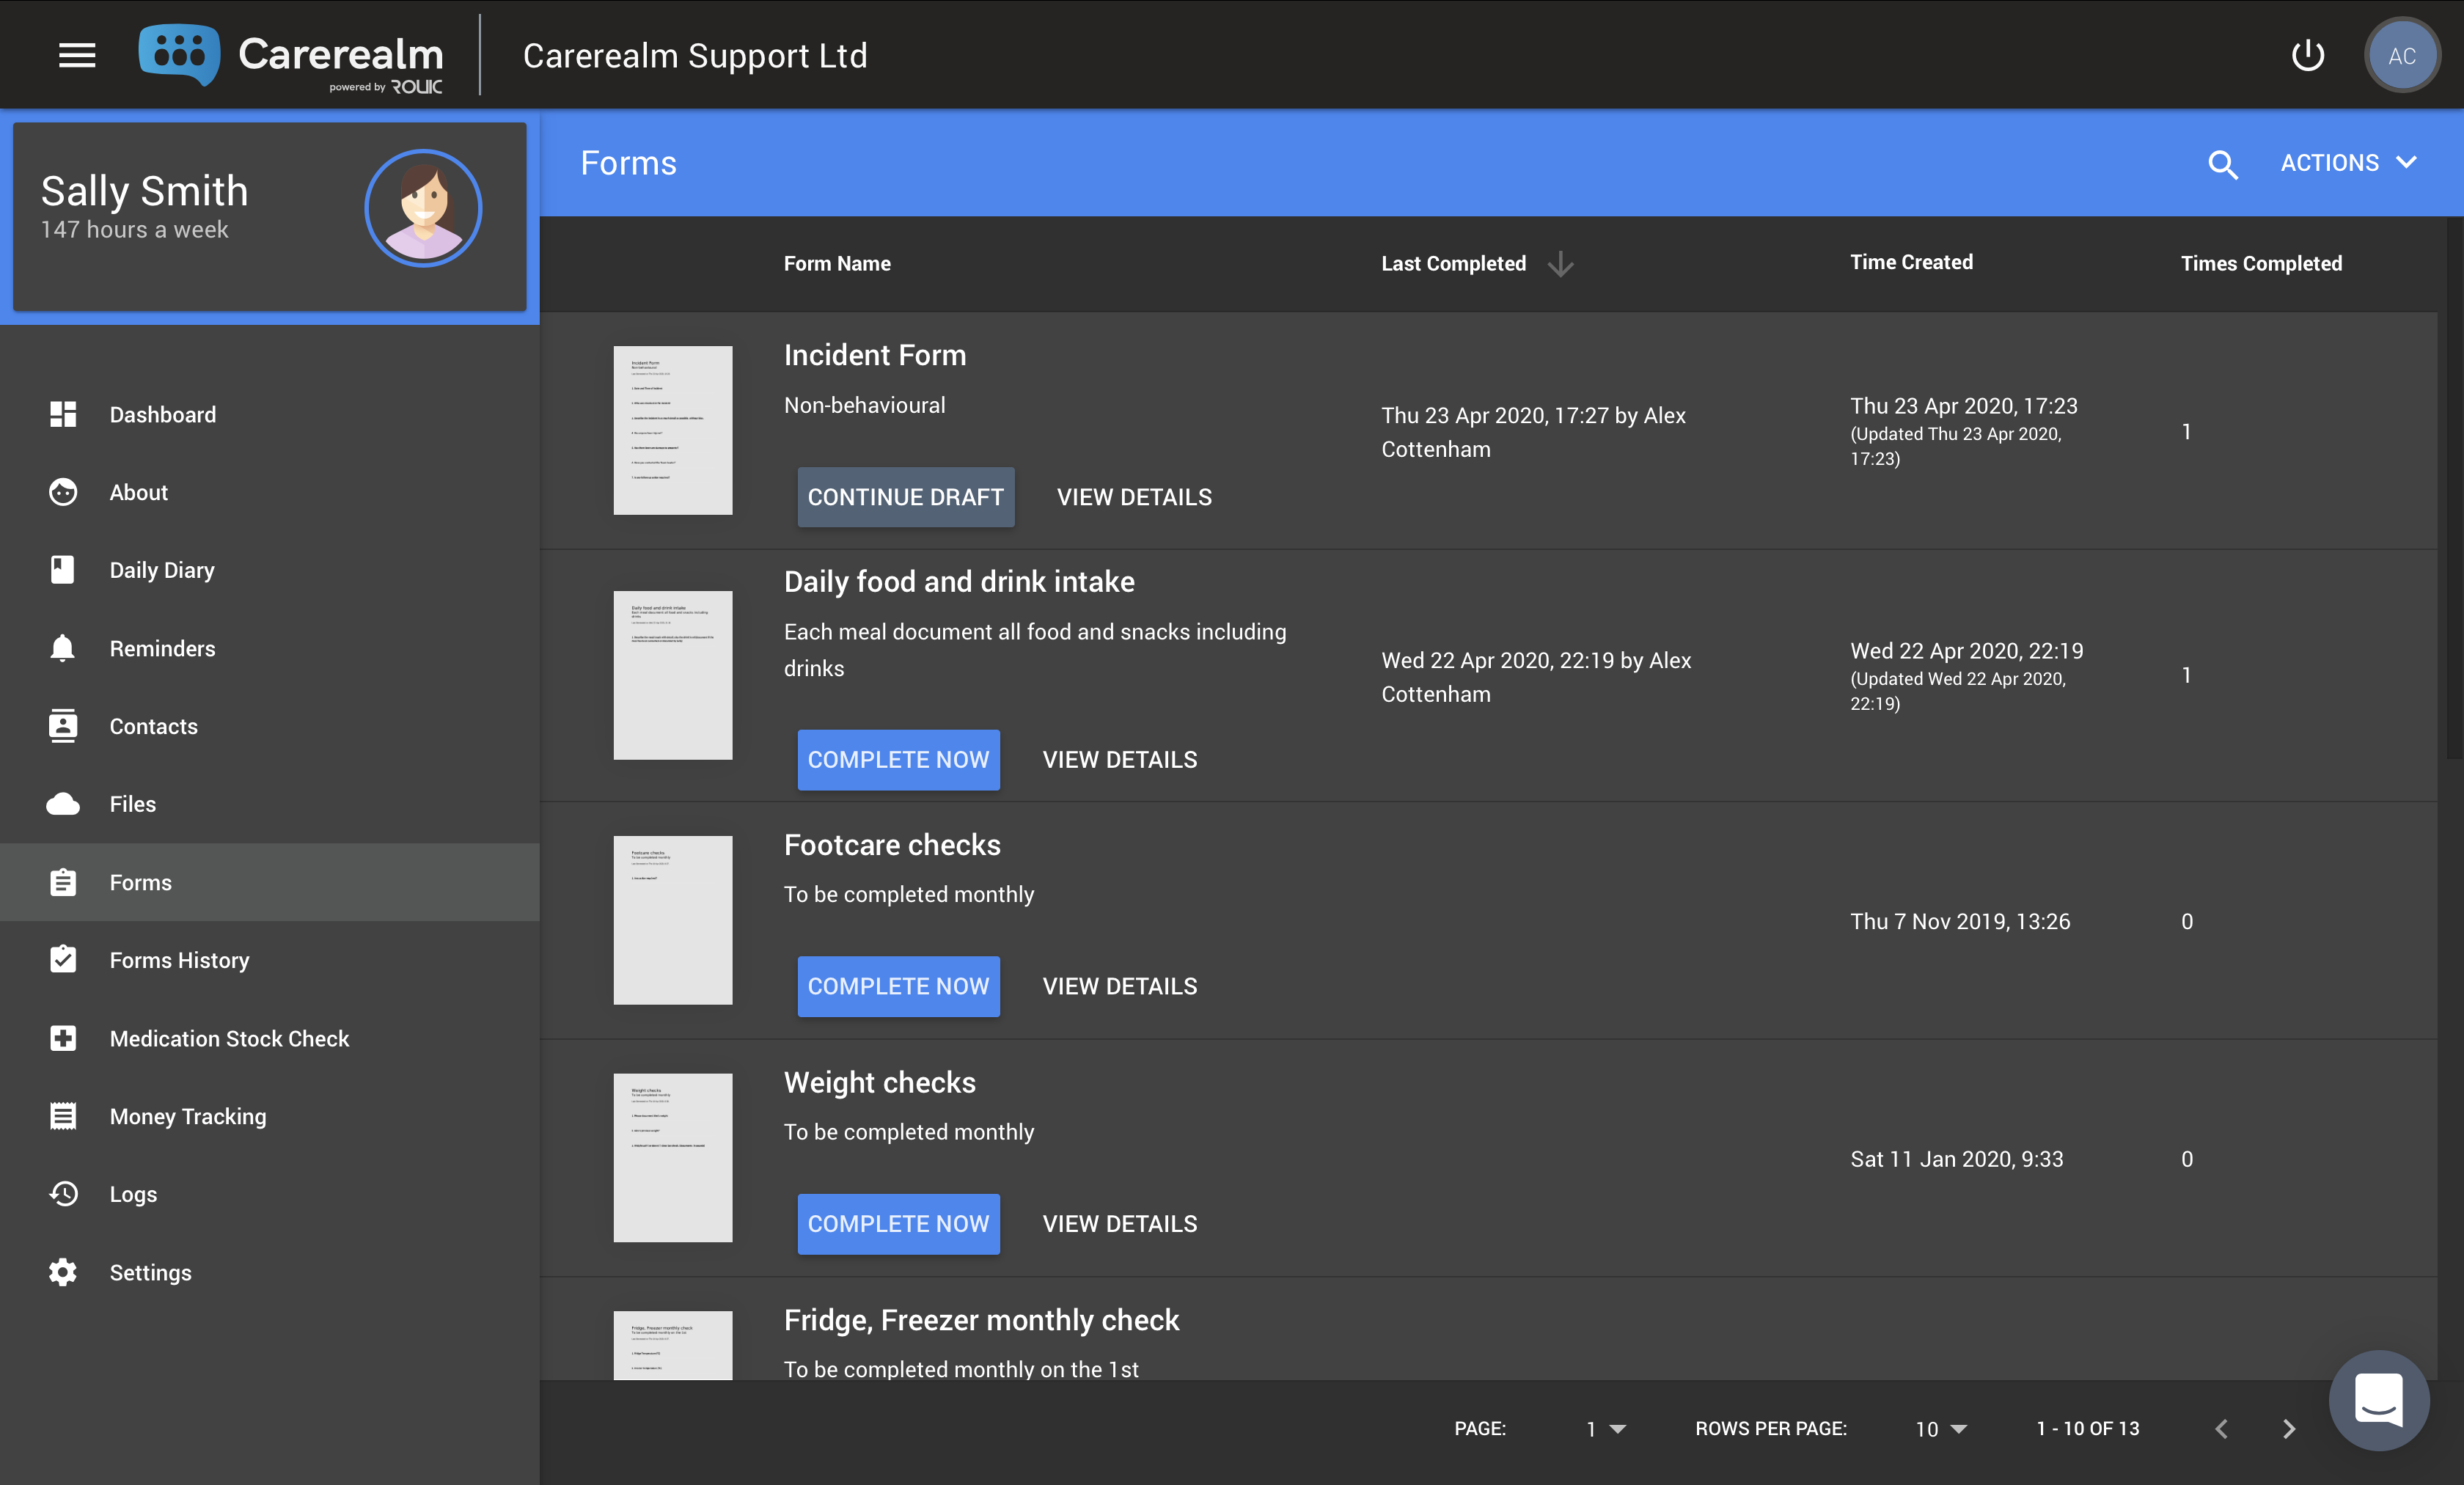Open the rows per page dropdown
This screenshot has width=2464, height=1485.
coord(1941,1429)
